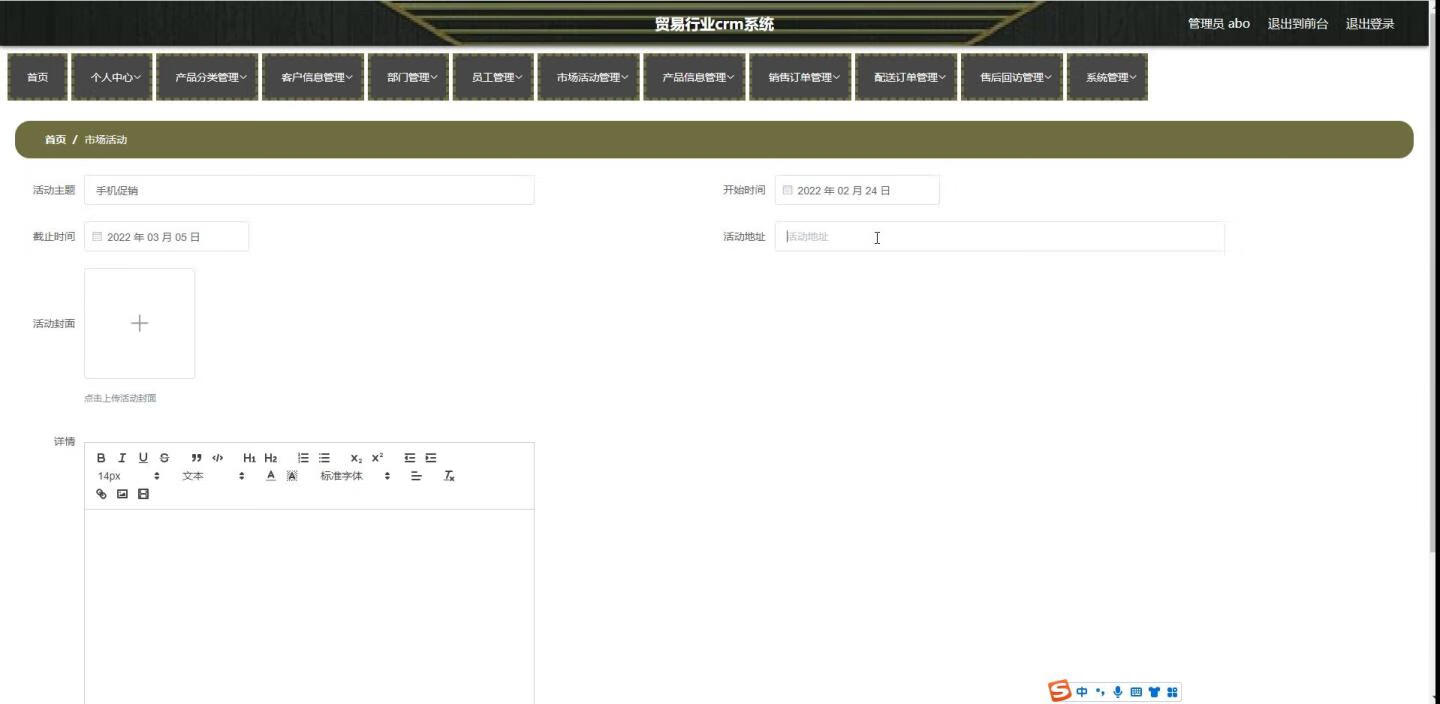Clear formatting with the Tx icon
This screenshot has width=1440, height=704.
449,476
